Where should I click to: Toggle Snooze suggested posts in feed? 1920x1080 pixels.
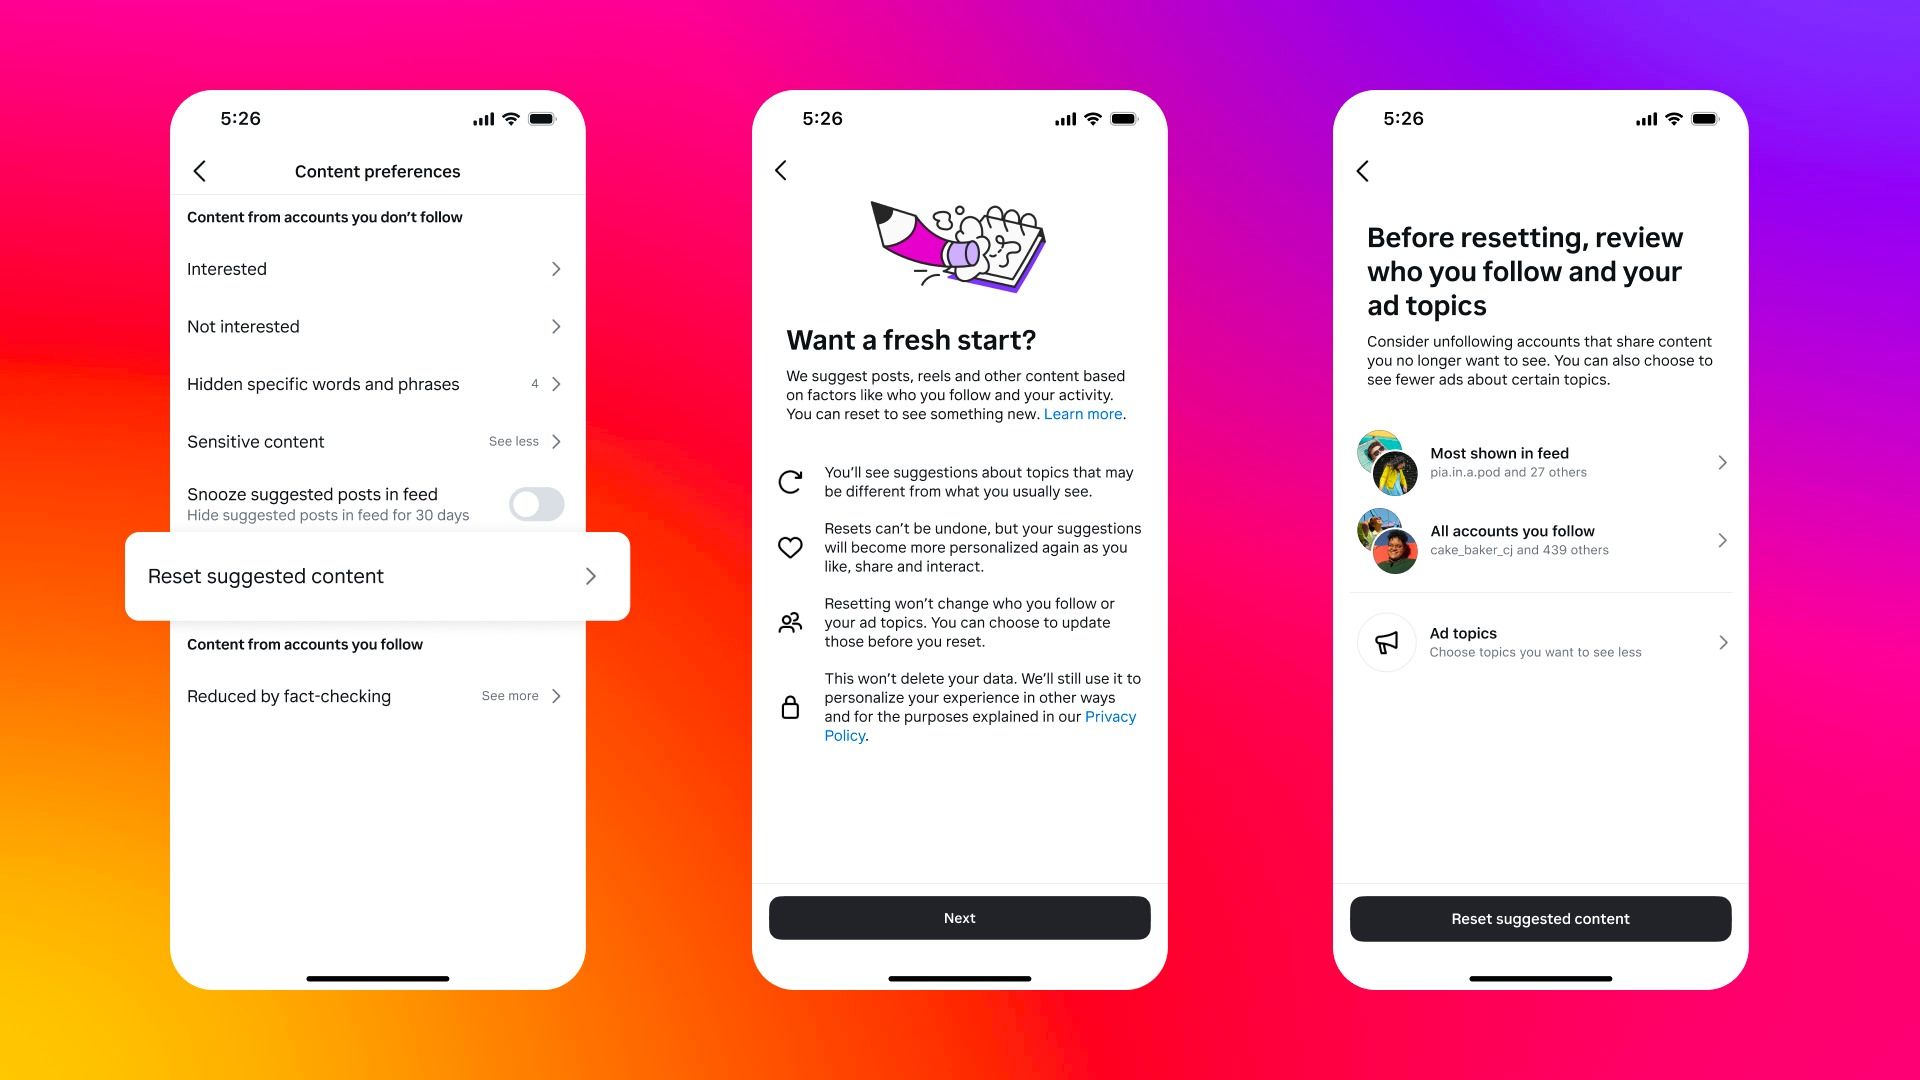point(537,501)
